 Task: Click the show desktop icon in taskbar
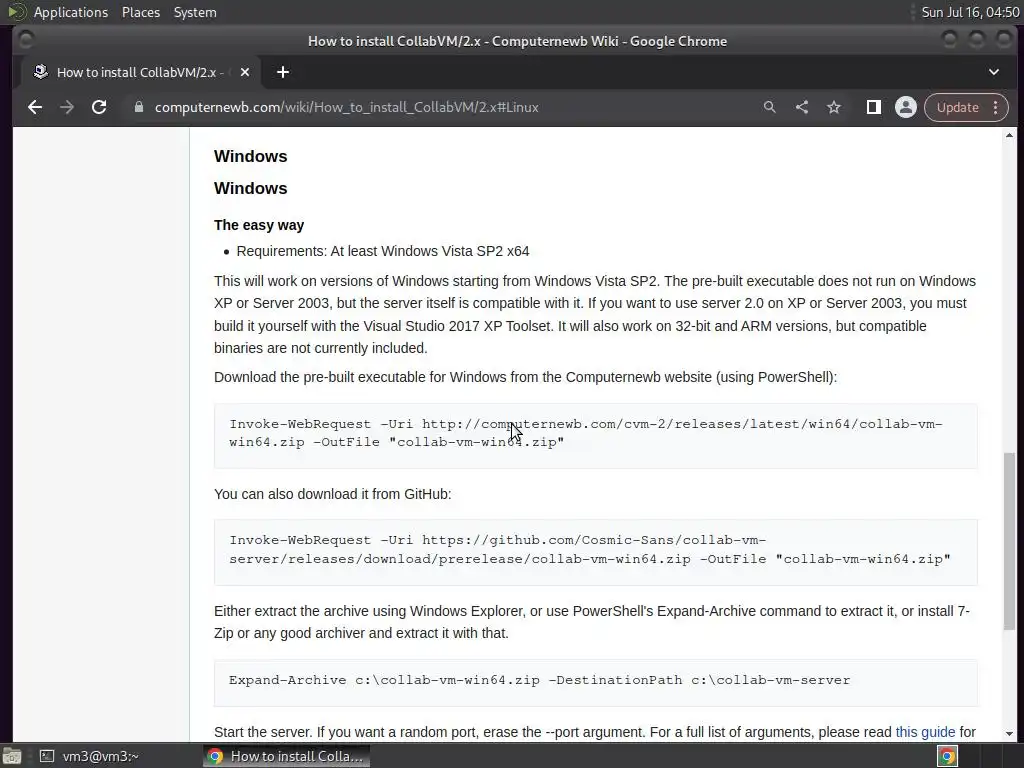[x=11, y=756]
